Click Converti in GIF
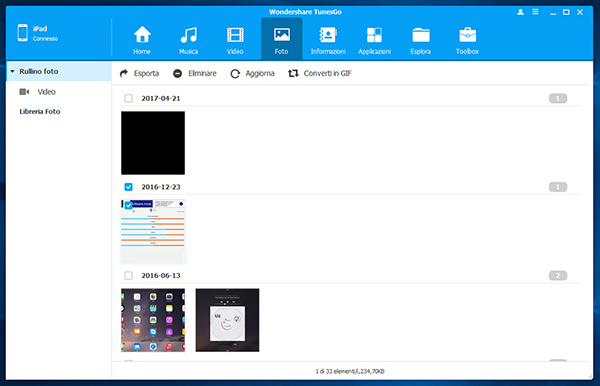 pos(320,73)
